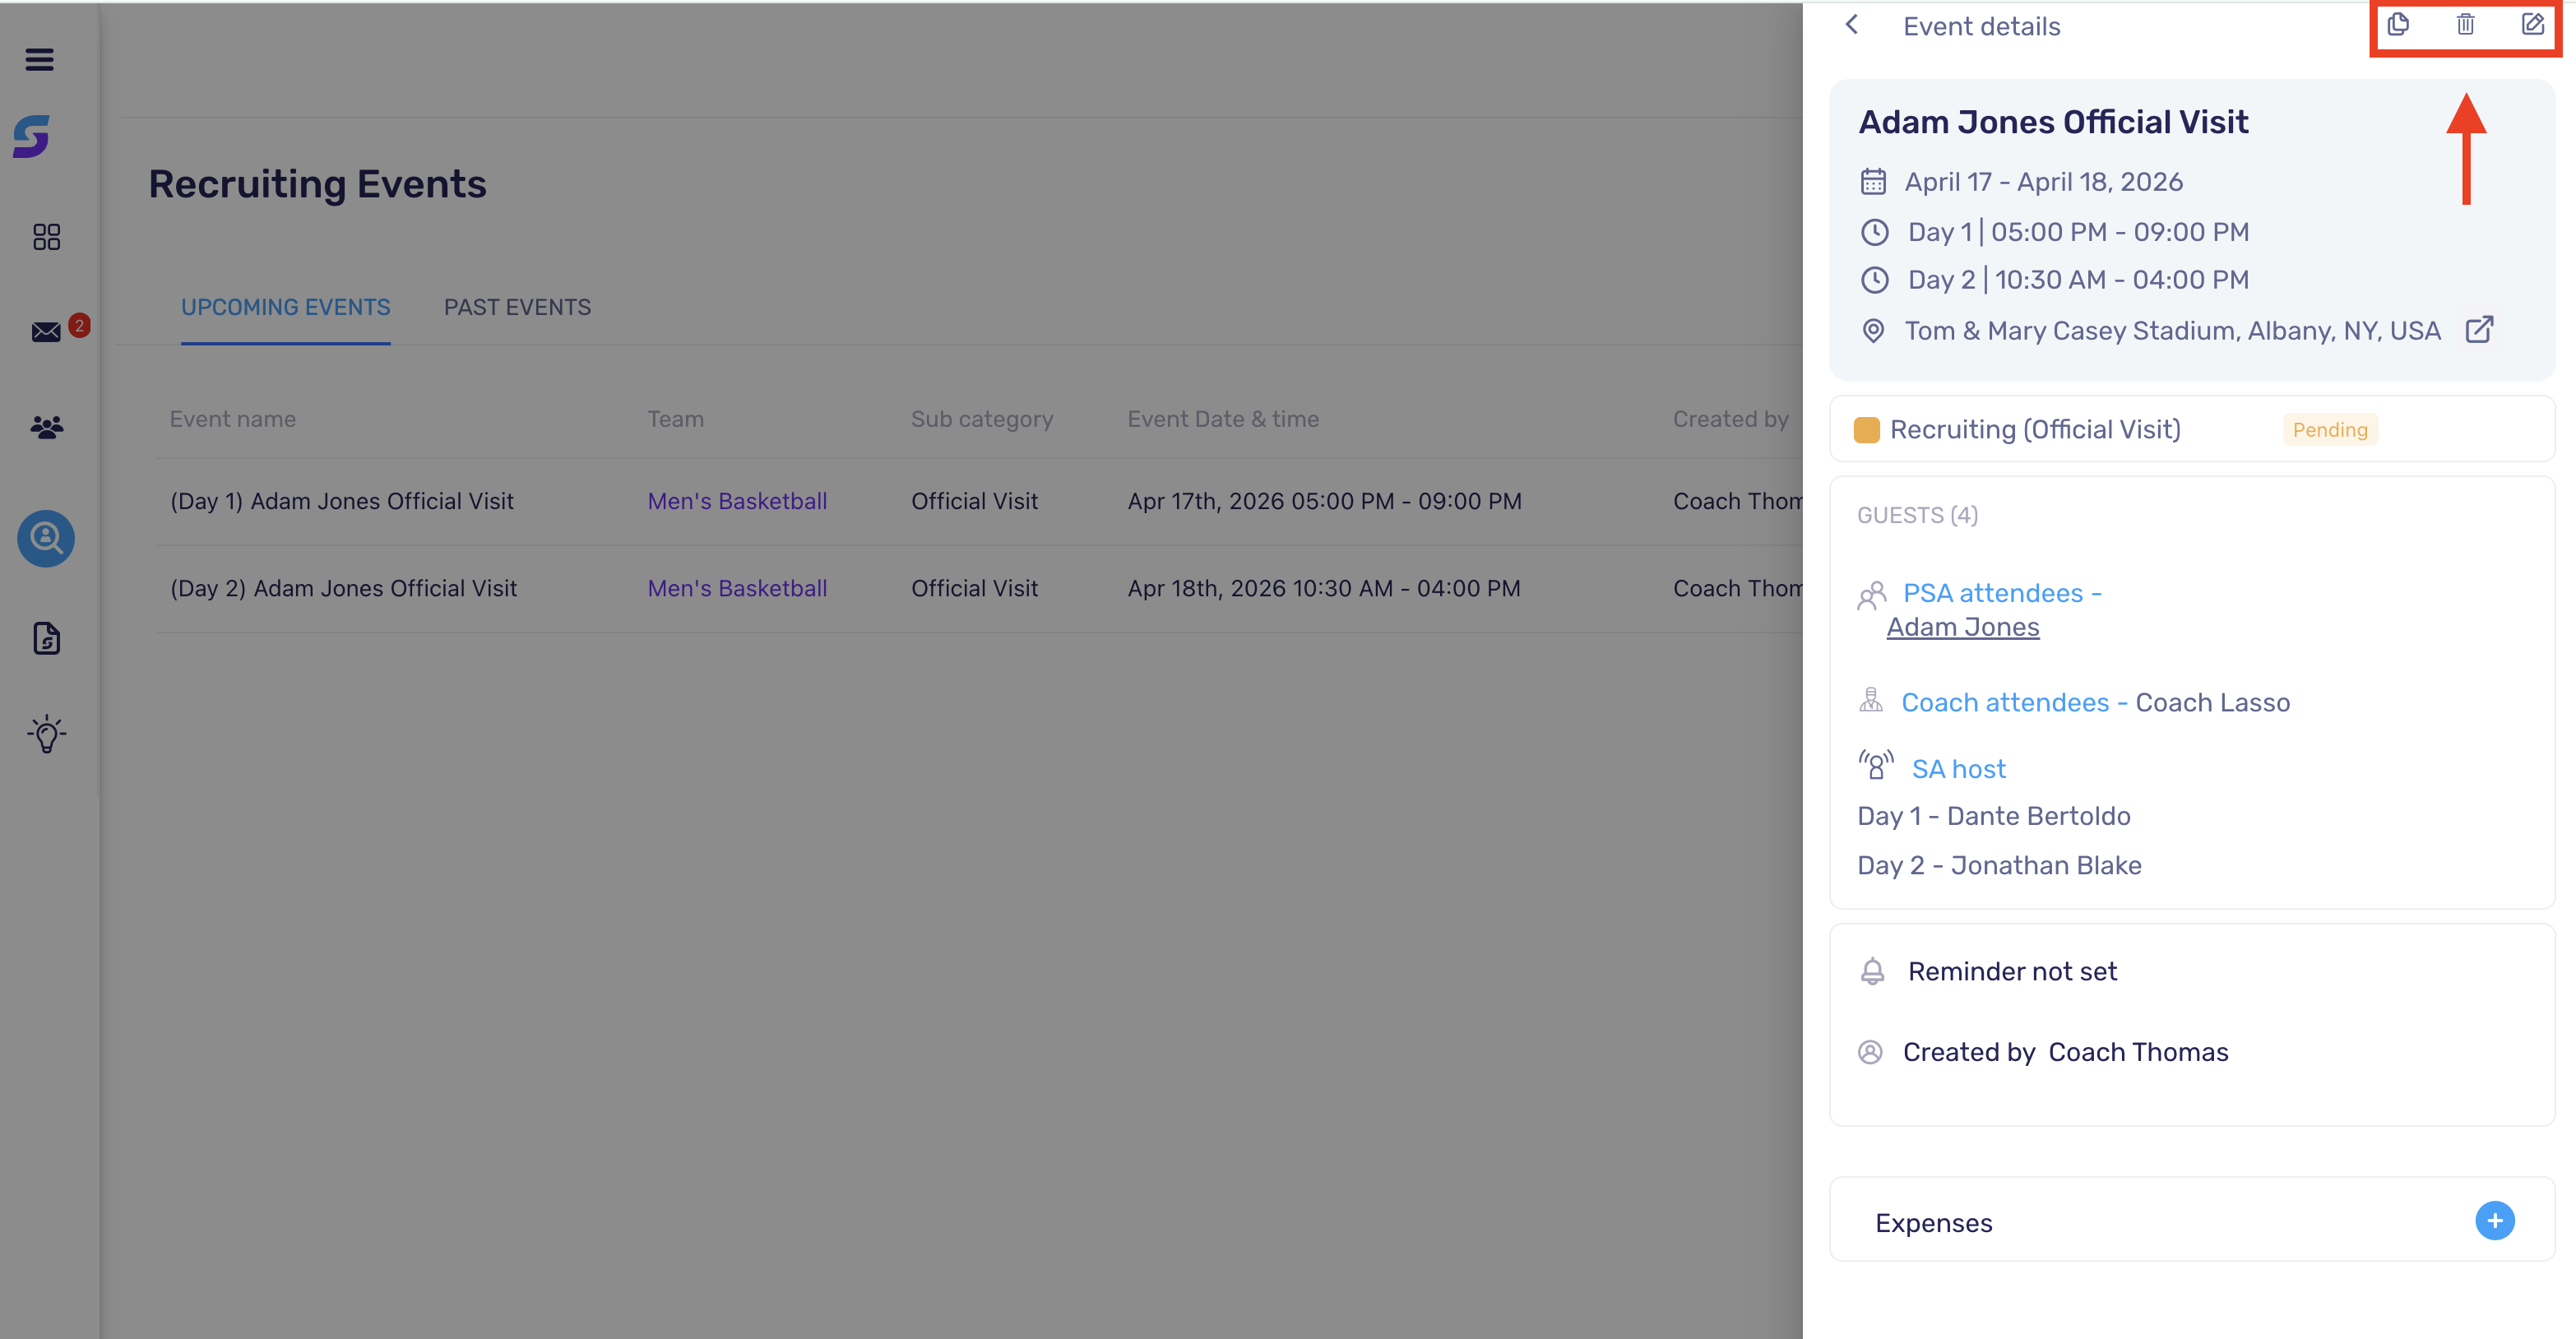The width and height of the screenshot is (2576, 1339).
Task: Open the lightbulb insights icon
Action: click(46, 734)
